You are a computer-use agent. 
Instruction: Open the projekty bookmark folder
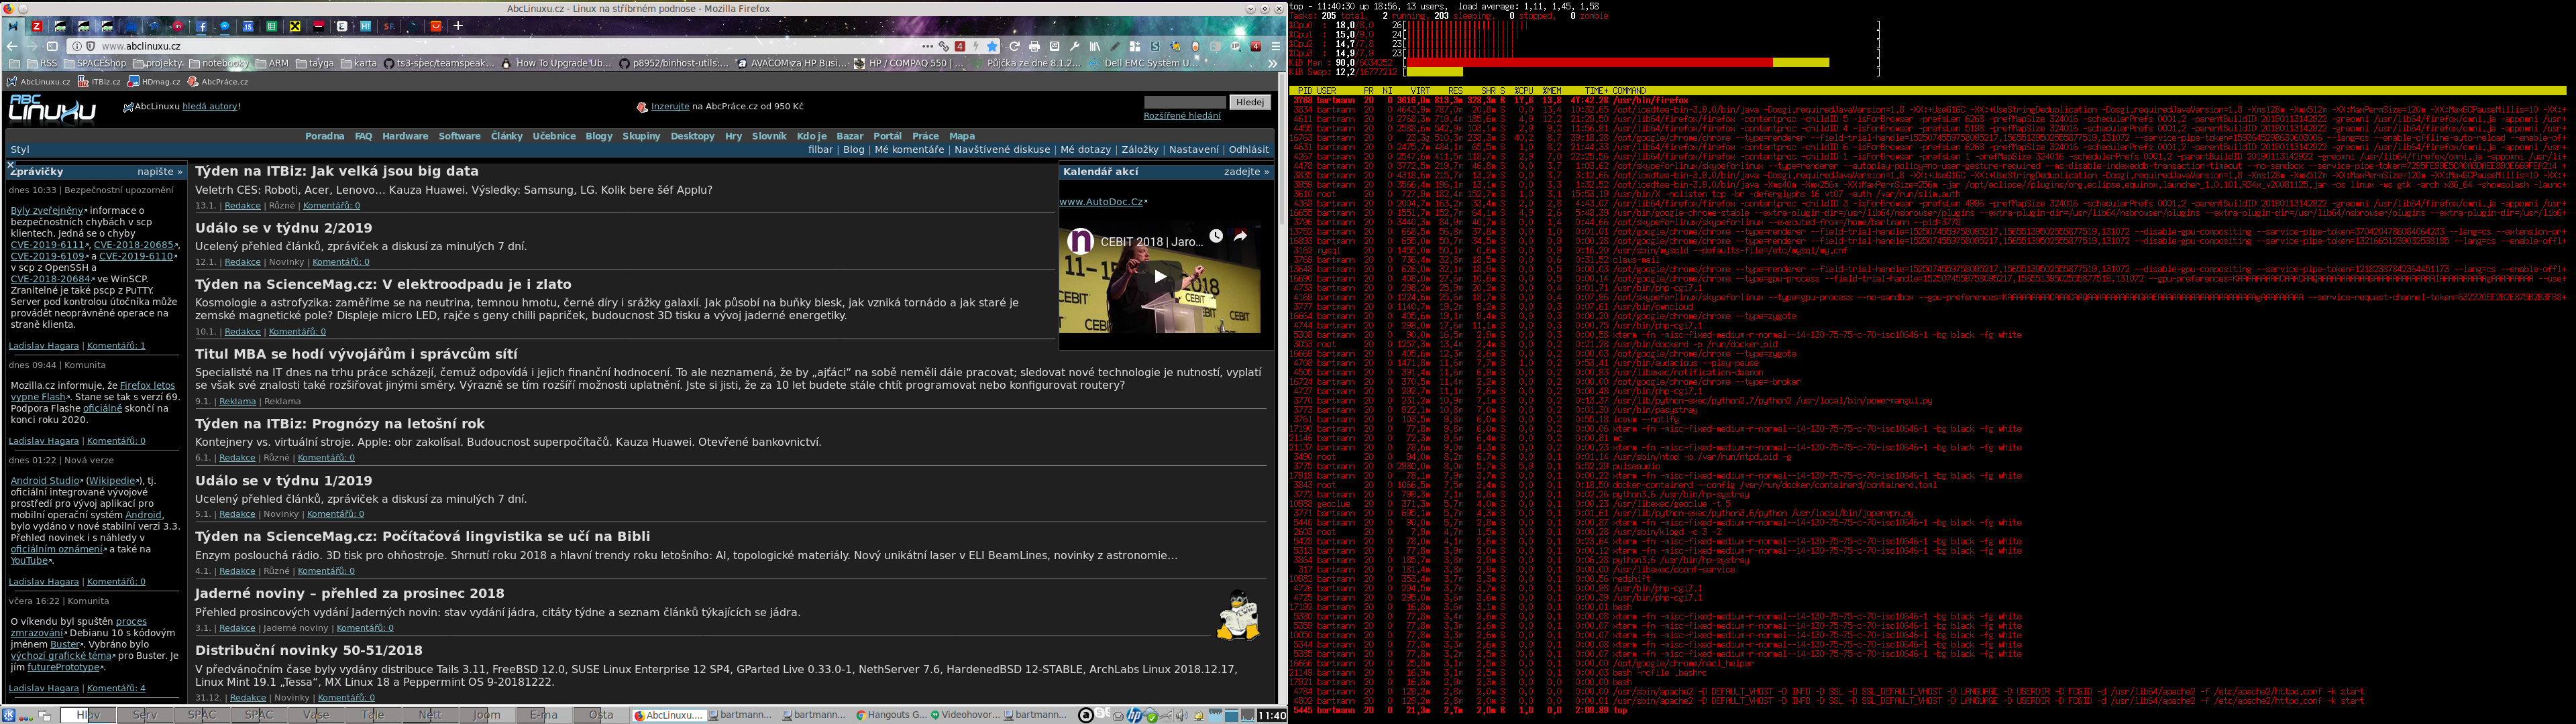click(x=158, y=64)
